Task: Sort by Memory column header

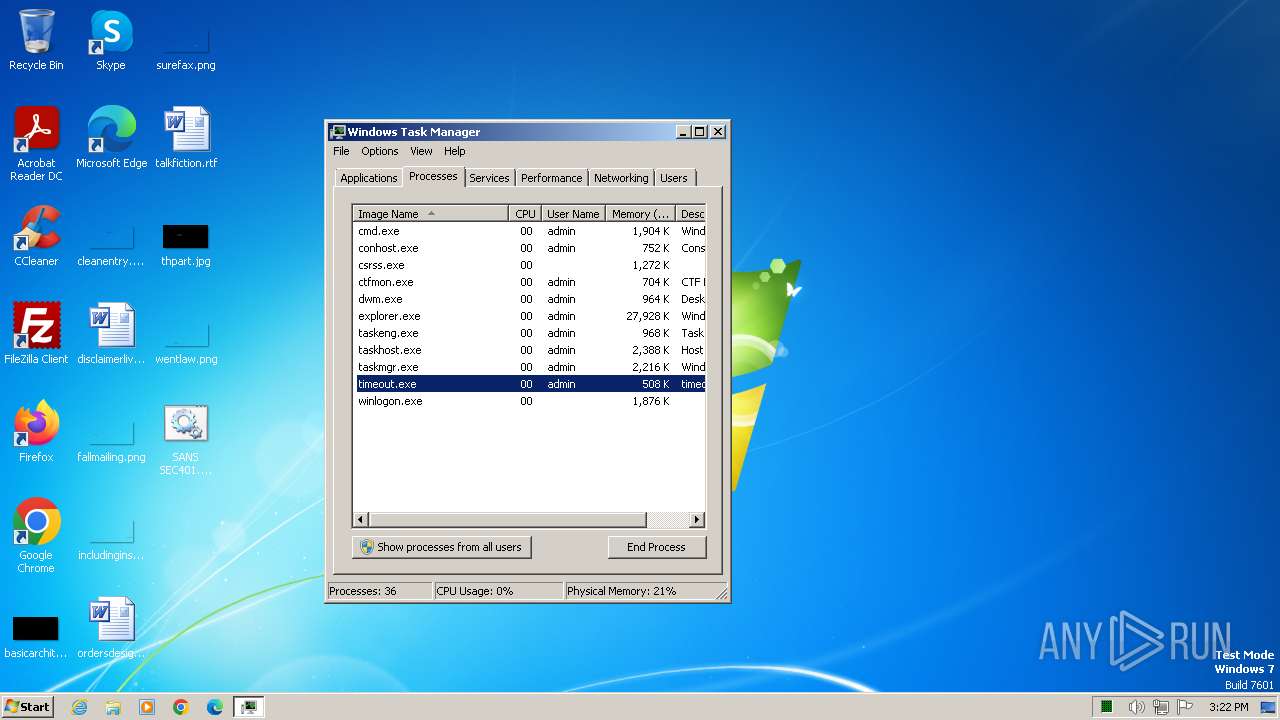Action: [641, 214]
